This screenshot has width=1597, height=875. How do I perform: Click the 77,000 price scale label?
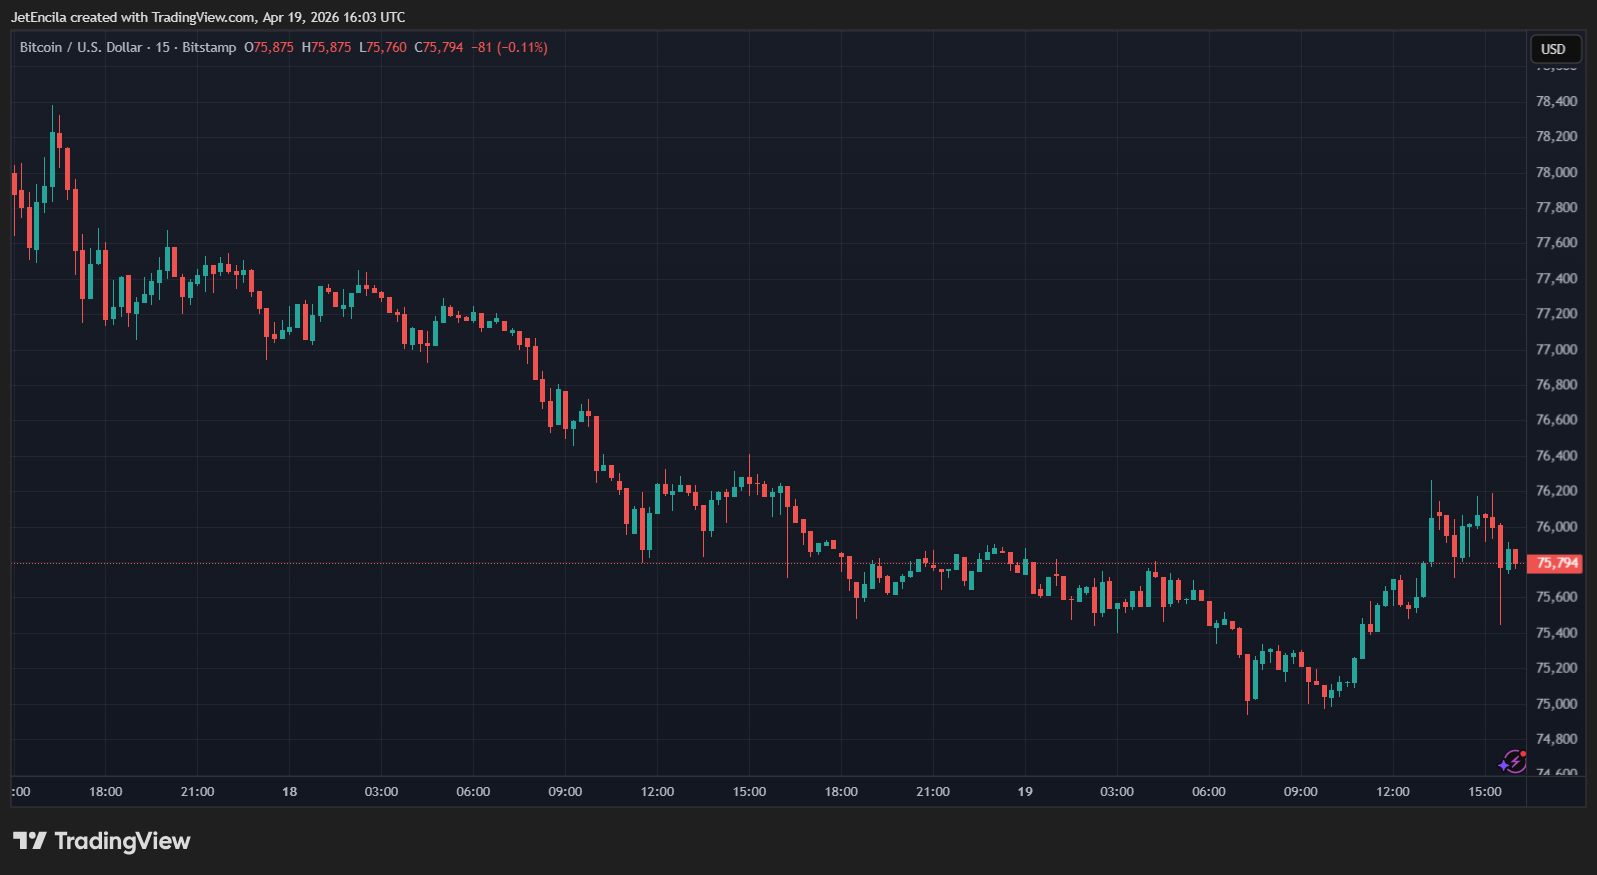pyautogui.click(x=1556, y=349)
